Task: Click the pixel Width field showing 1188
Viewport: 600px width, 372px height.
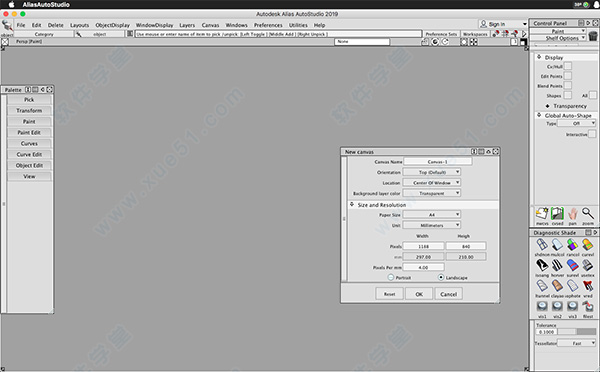Action: click(424, 246)
